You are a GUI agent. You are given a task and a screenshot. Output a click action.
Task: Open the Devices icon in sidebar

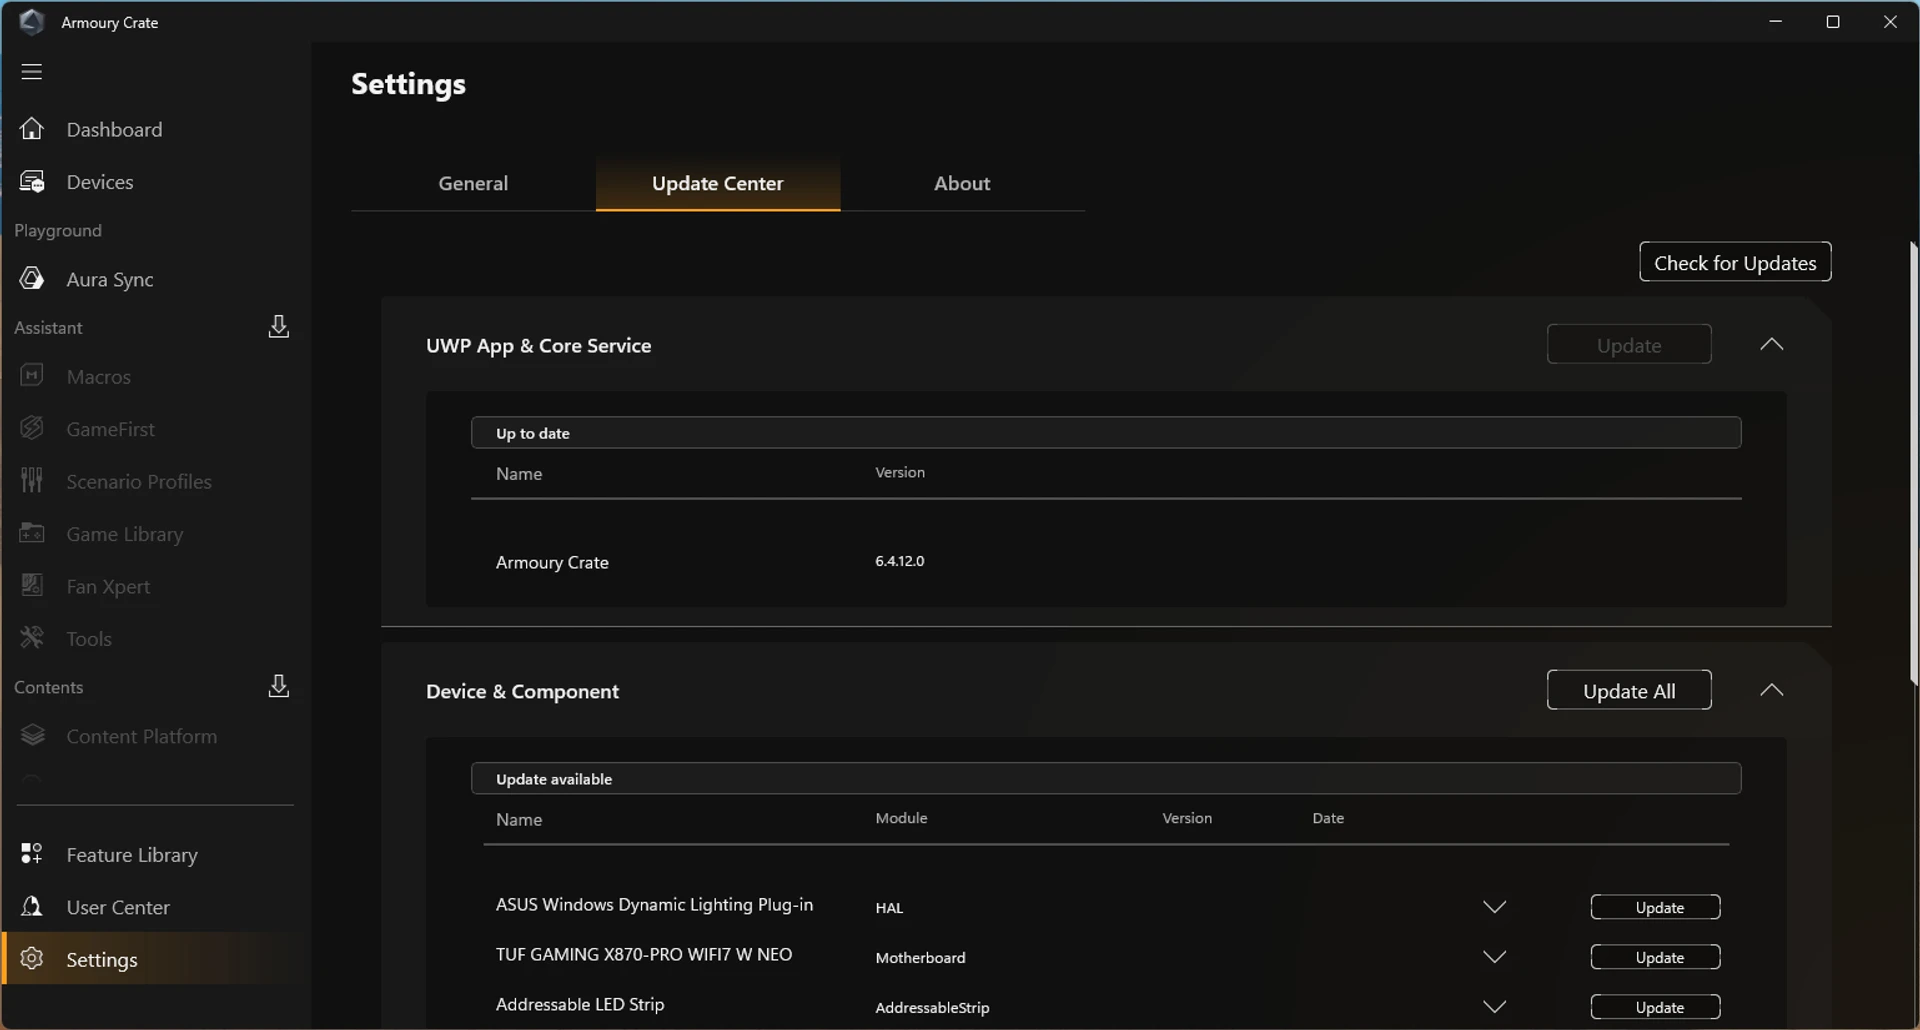coord(32,182)
